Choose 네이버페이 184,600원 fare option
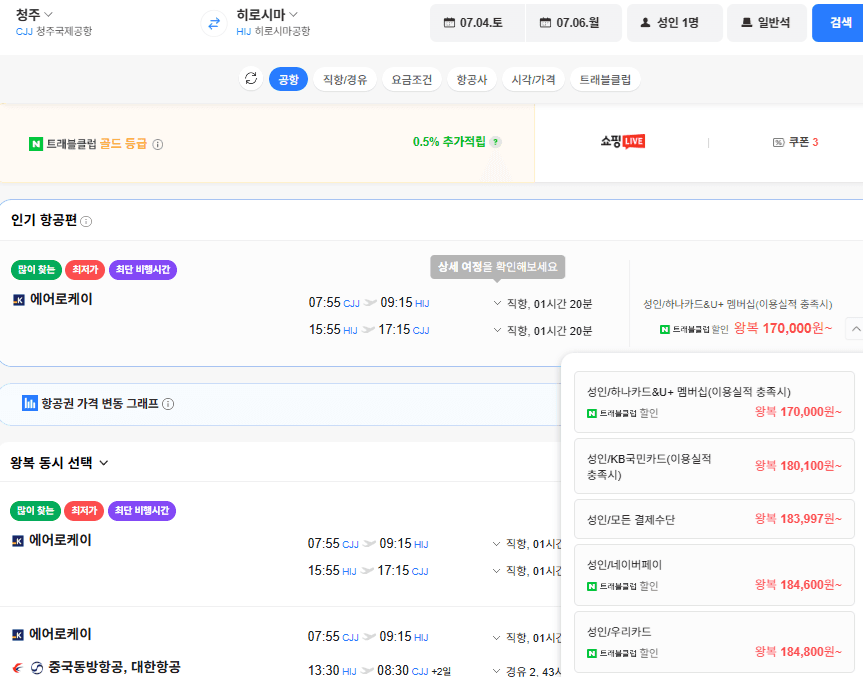This screenshot has height=677, width=863. (x=714, y=575)
